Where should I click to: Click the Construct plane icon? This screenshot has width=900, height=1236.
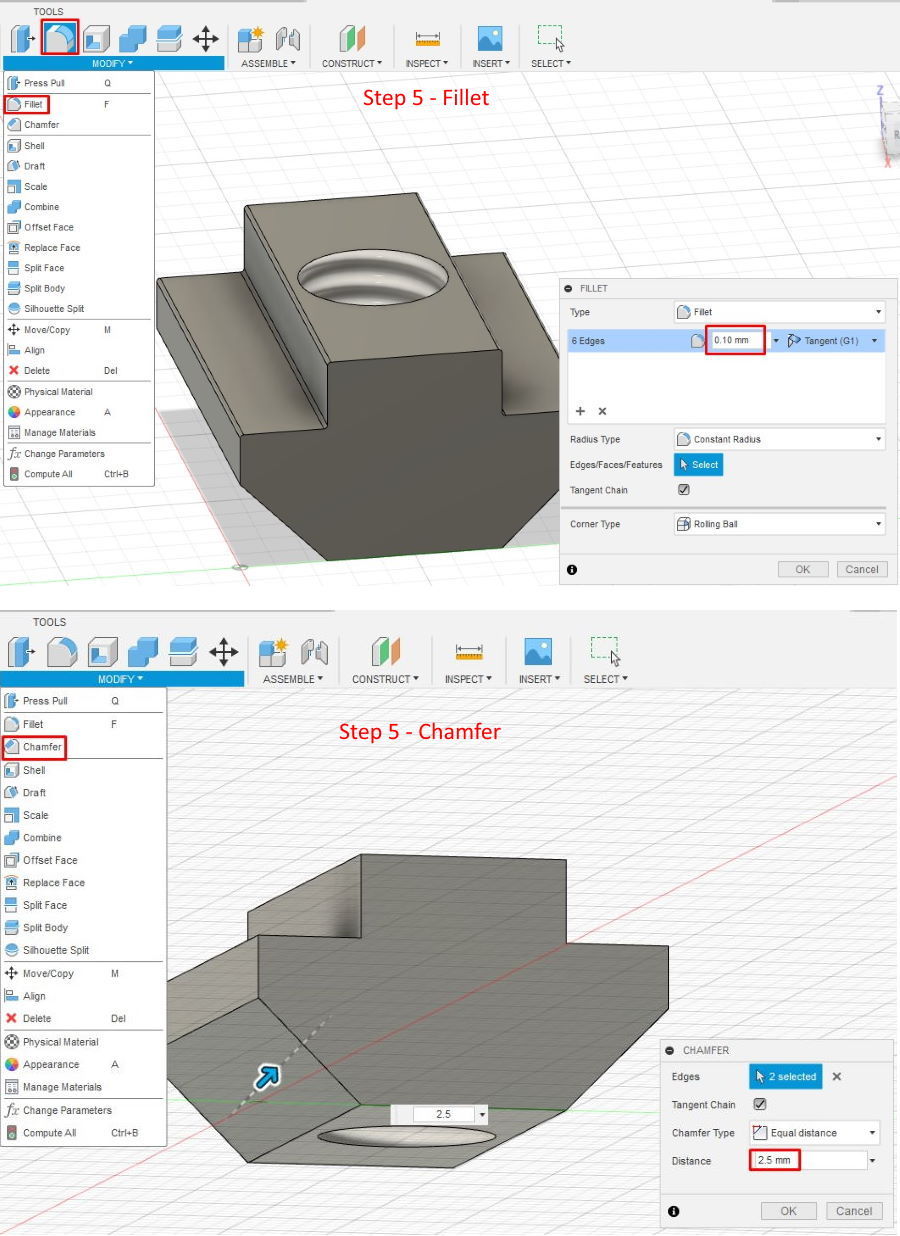(x=351, y=38)
